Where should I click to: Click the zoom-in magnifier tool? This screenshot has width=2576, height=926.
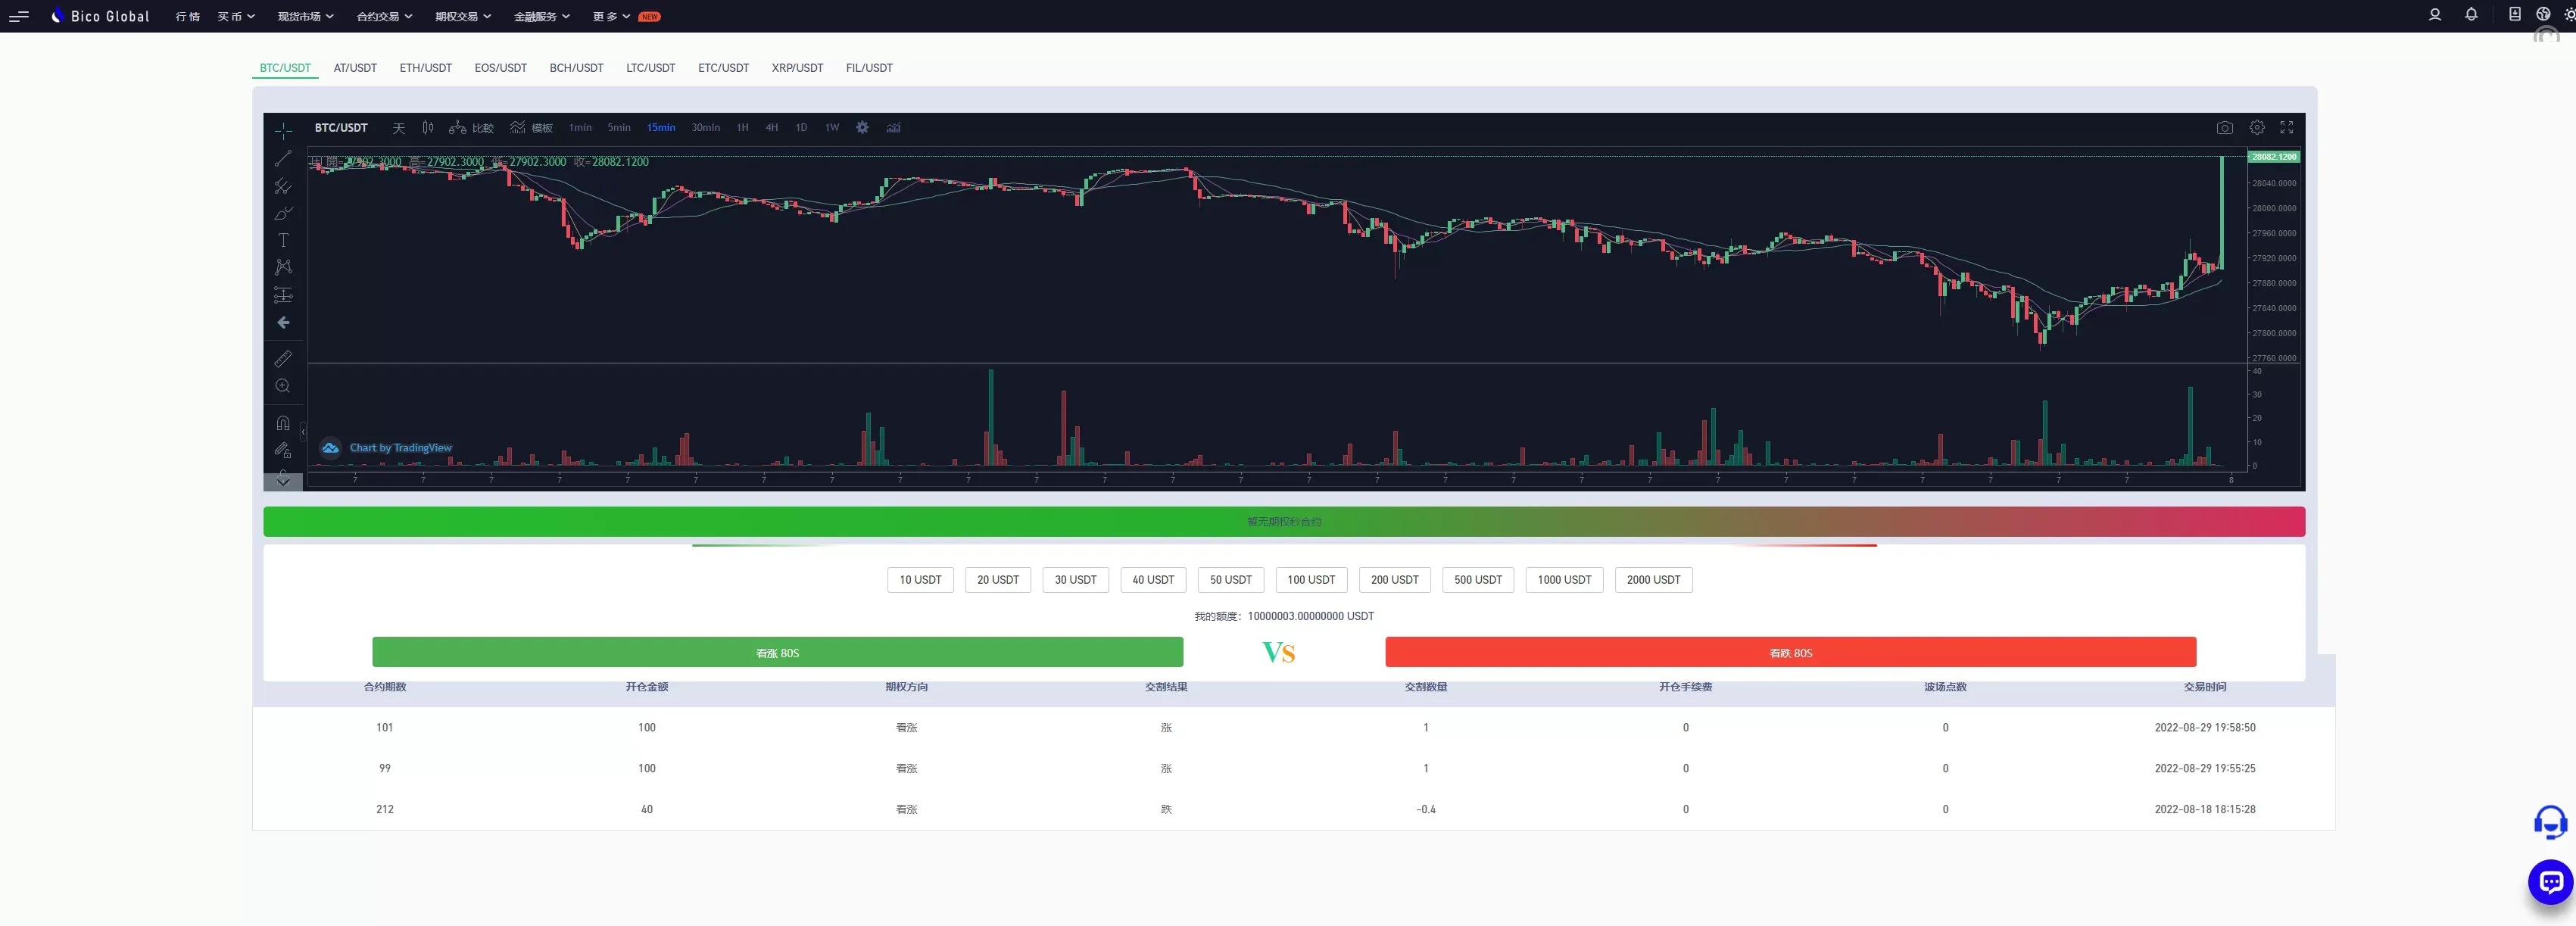coord(283,386)
